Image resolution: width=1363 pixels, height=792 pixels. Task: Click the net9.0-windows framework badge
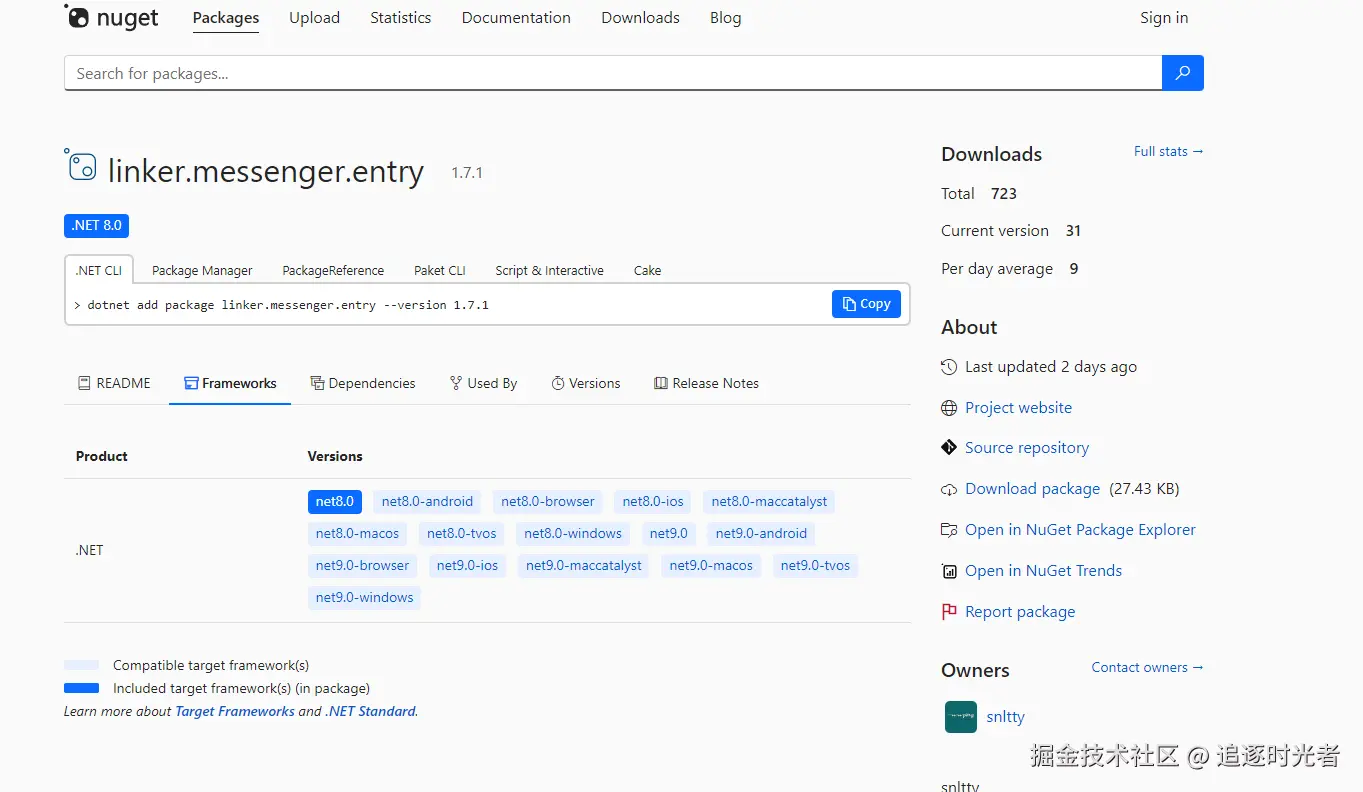(x=364, y=598)
